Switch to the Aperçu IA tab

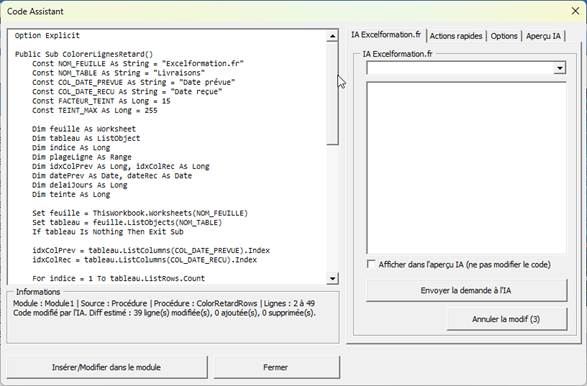543,36
